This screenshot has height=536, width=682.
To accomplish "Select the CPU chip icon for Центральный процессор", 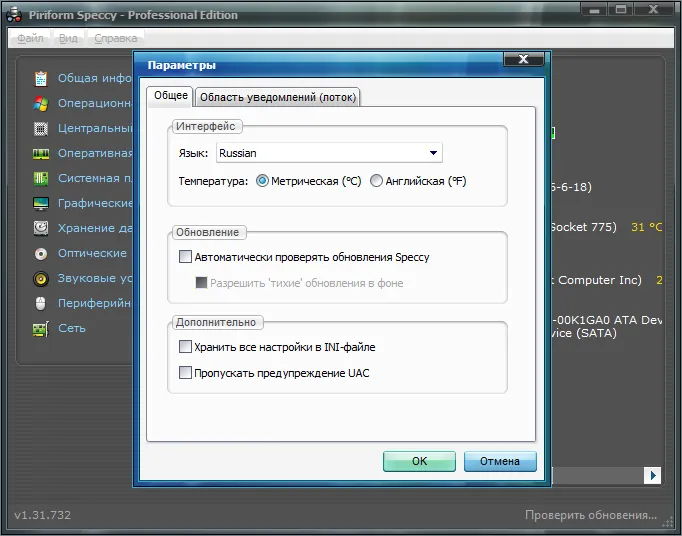I will (41, 129).
